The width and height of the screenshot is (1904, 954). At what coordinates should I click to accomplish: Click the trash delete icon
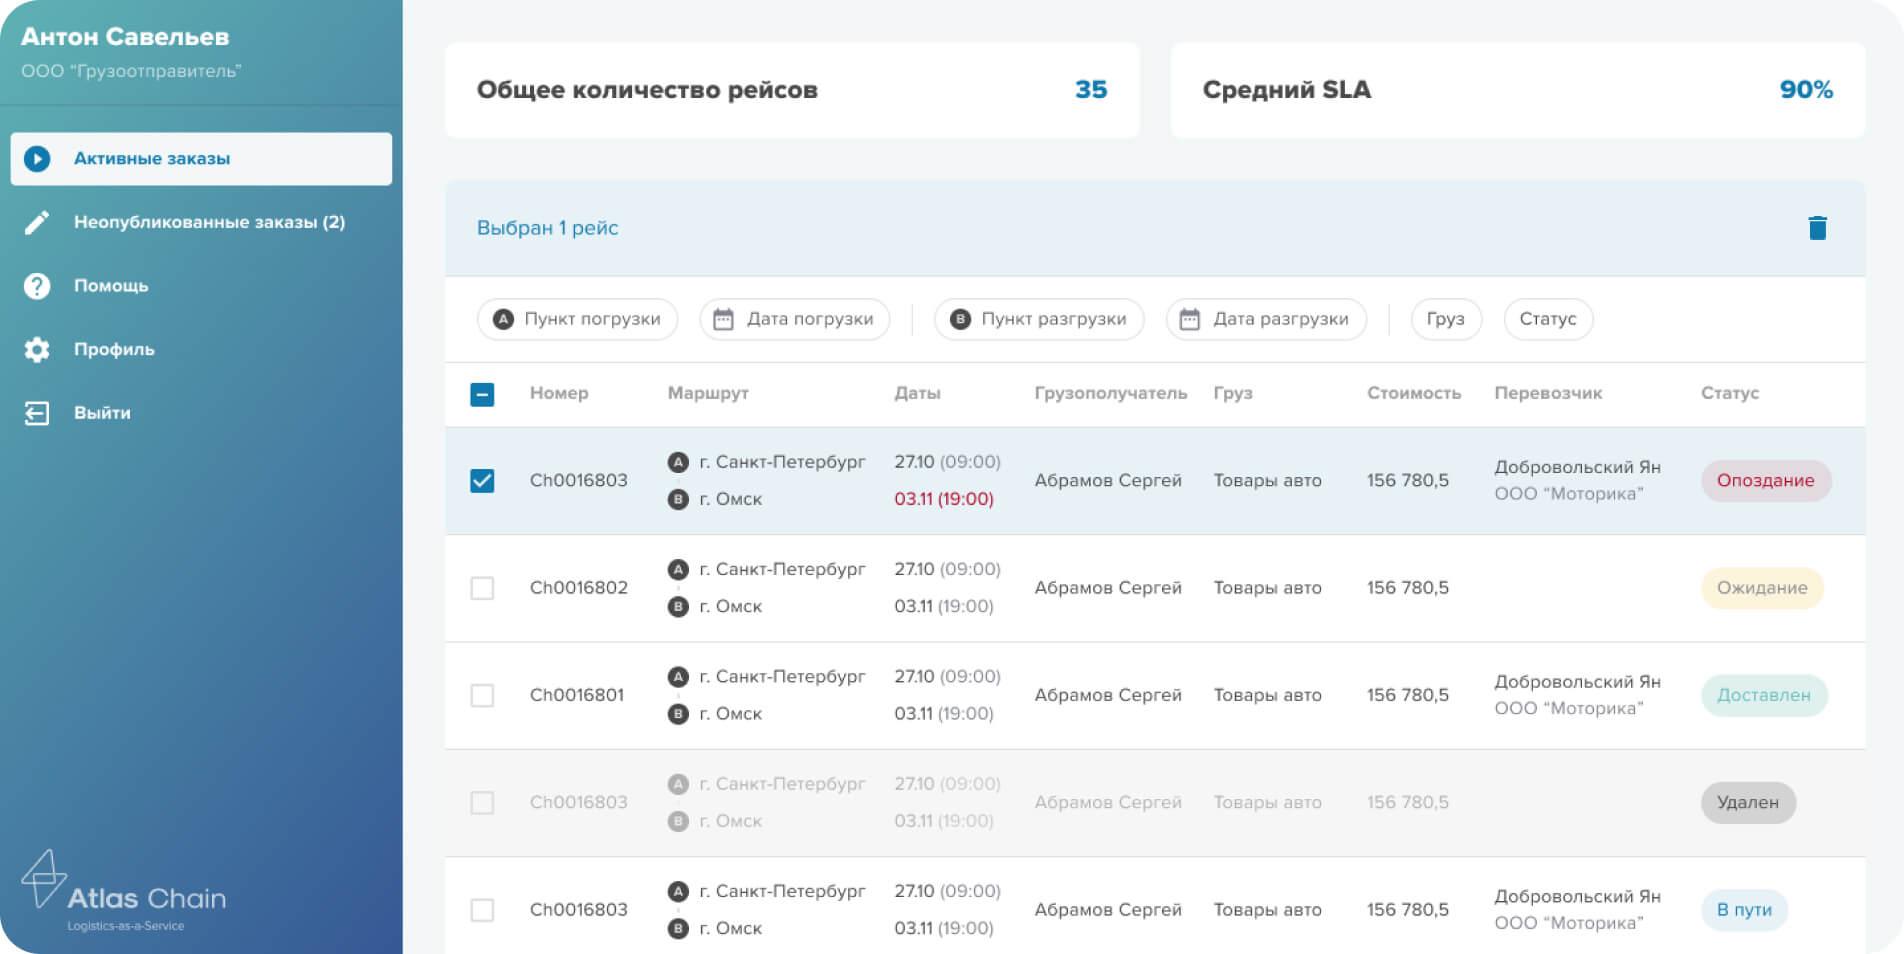(x=1817, y=228)
